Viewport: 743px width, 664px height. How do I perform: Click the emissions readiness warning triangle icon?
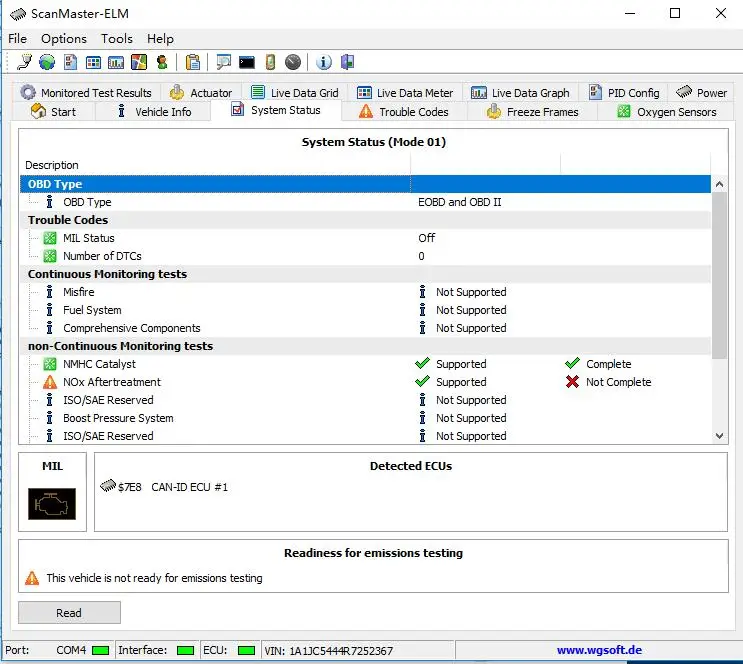pyautogui.click(x=32, y=578)
